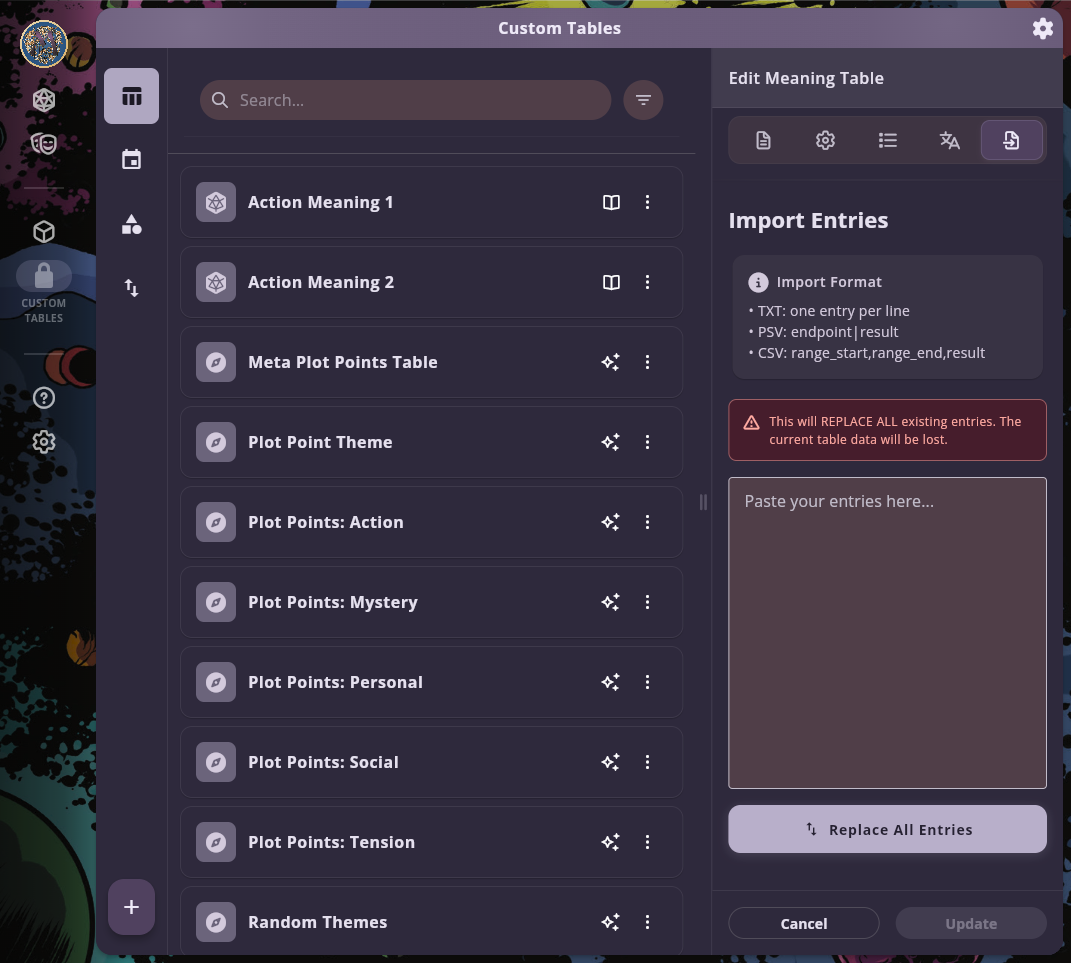Image resolution: width=1071 pixels, height=963 pixels.
Task: Select the Plot Points: Action table row
Action: click(x=431, y=522)
